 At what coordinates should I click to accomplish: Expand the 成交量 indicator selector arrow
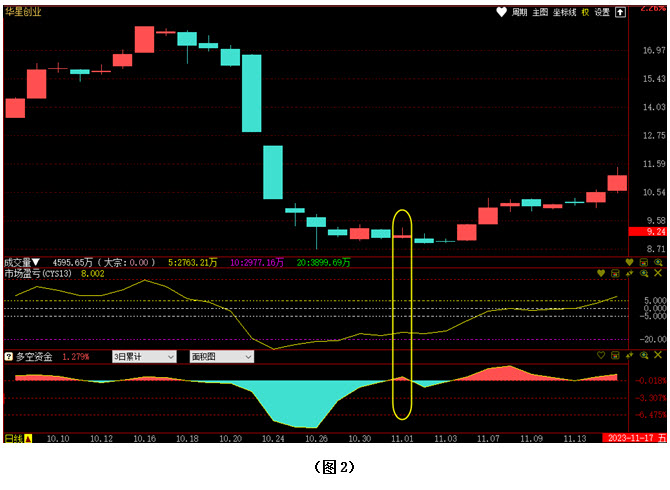point(36,262)
